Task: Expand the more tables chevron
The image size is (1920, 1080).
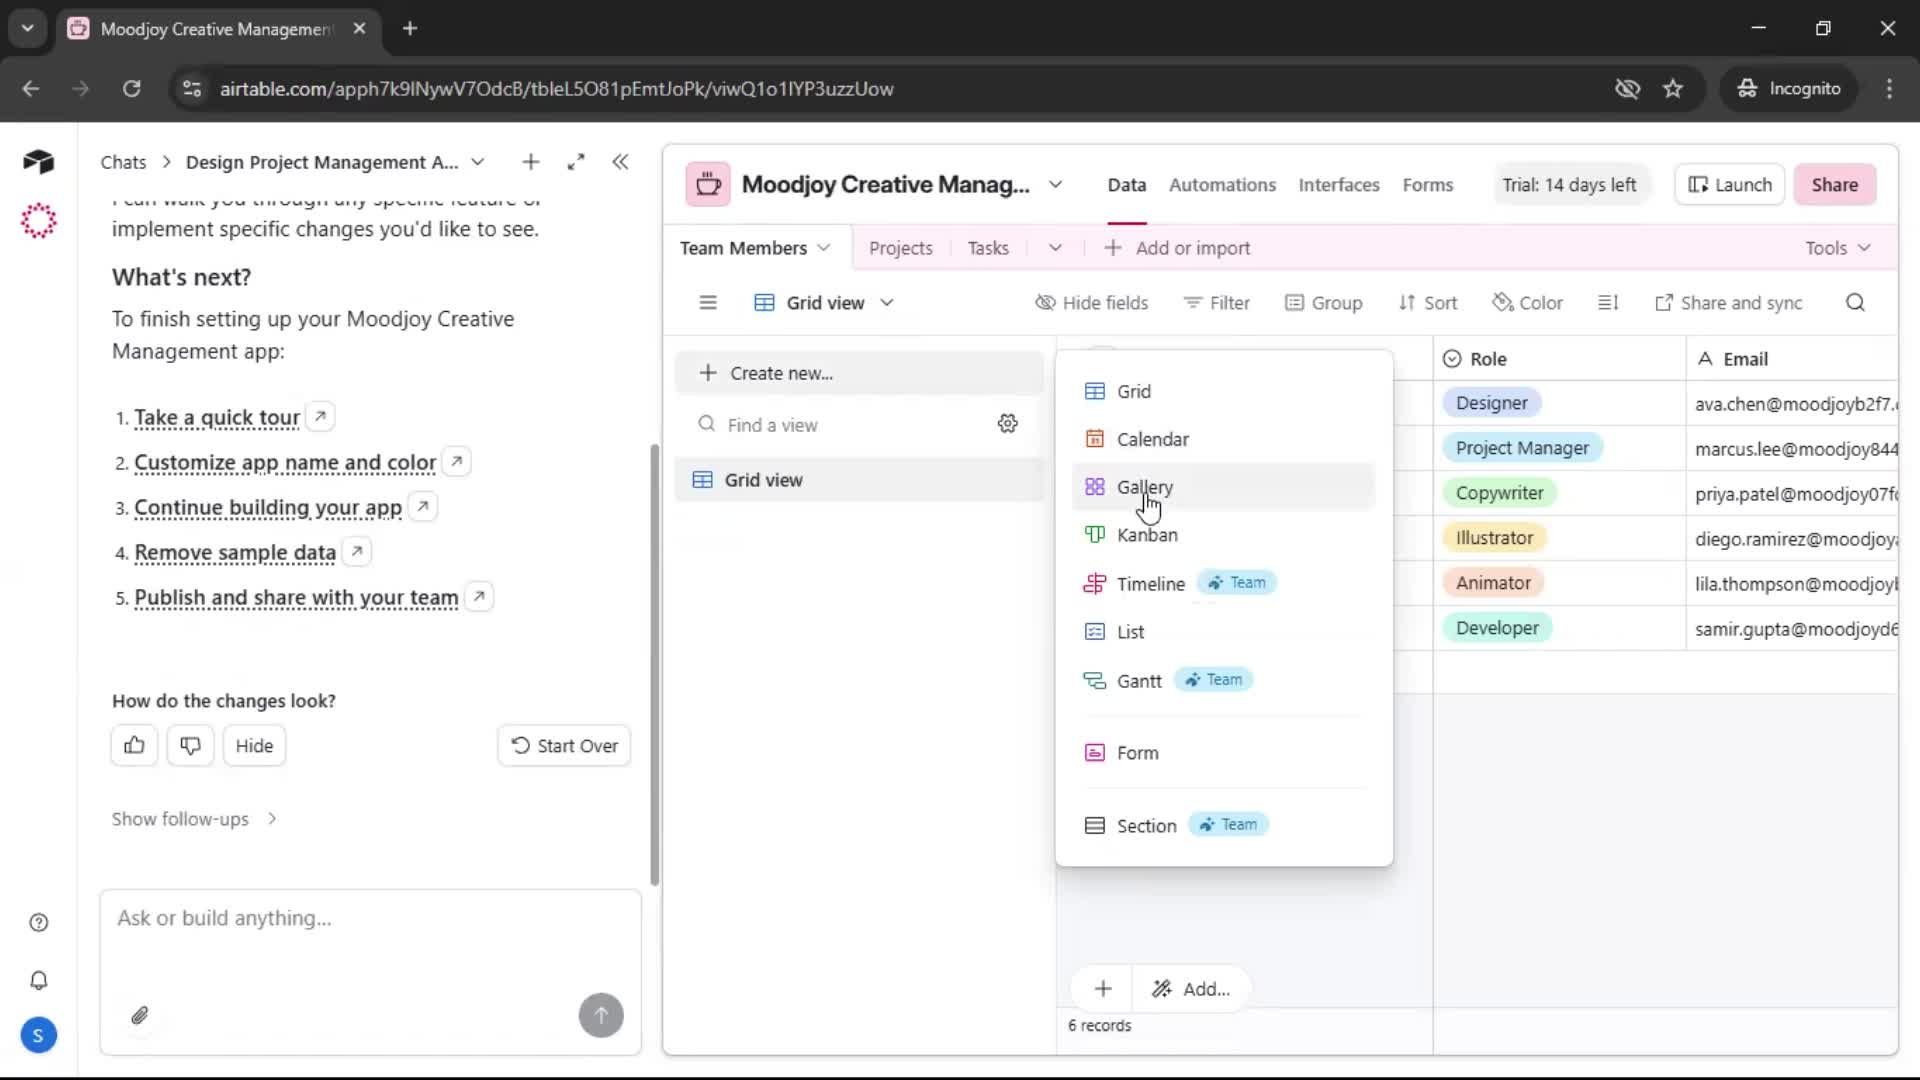Action: [x=1055, y=248]
